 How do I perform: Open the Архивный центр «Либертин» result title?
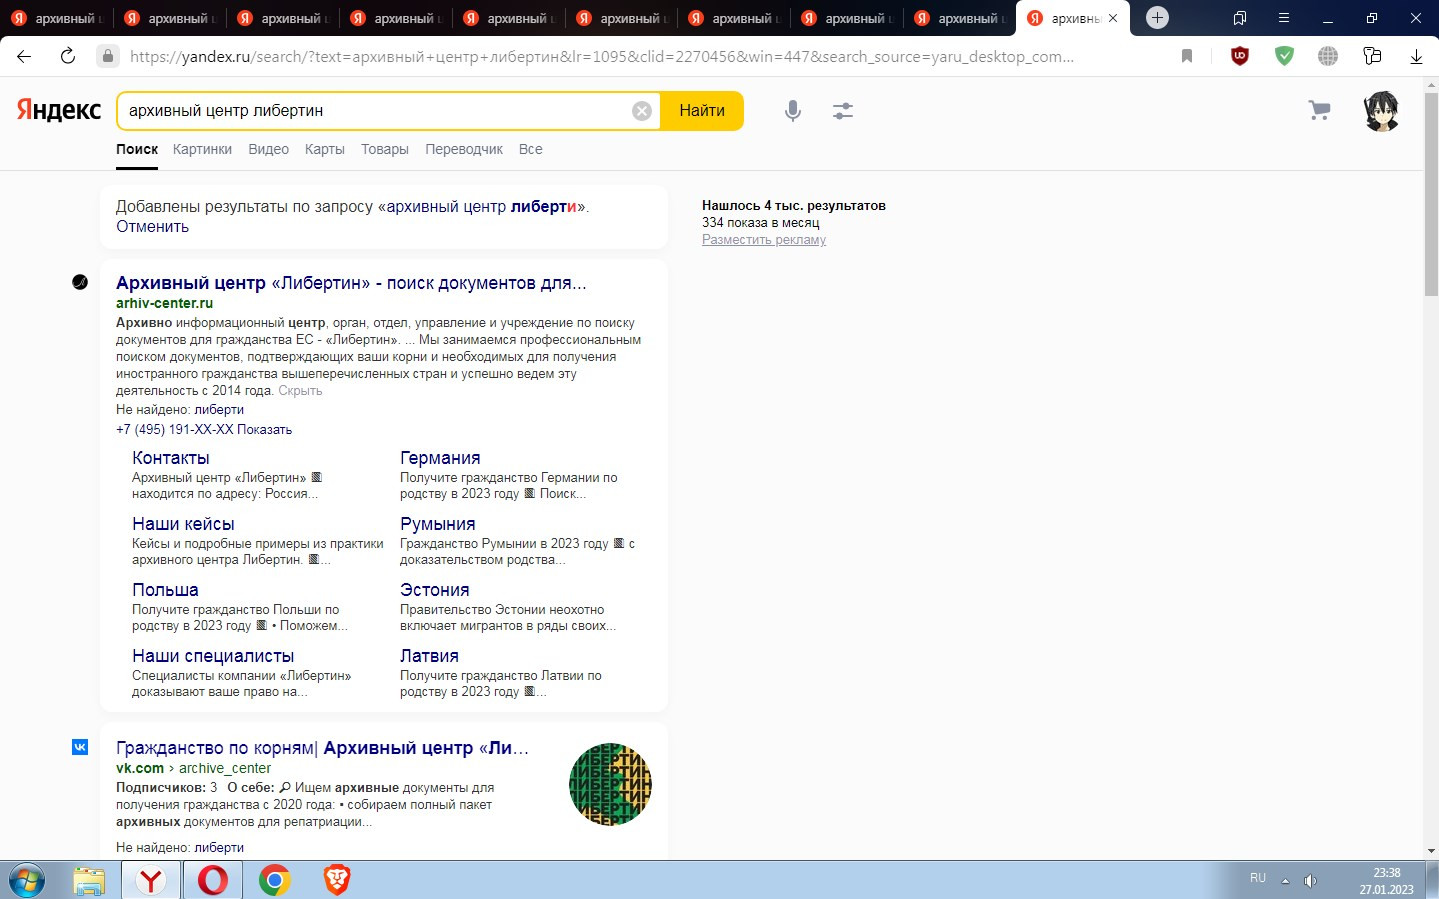click(351, 283)
